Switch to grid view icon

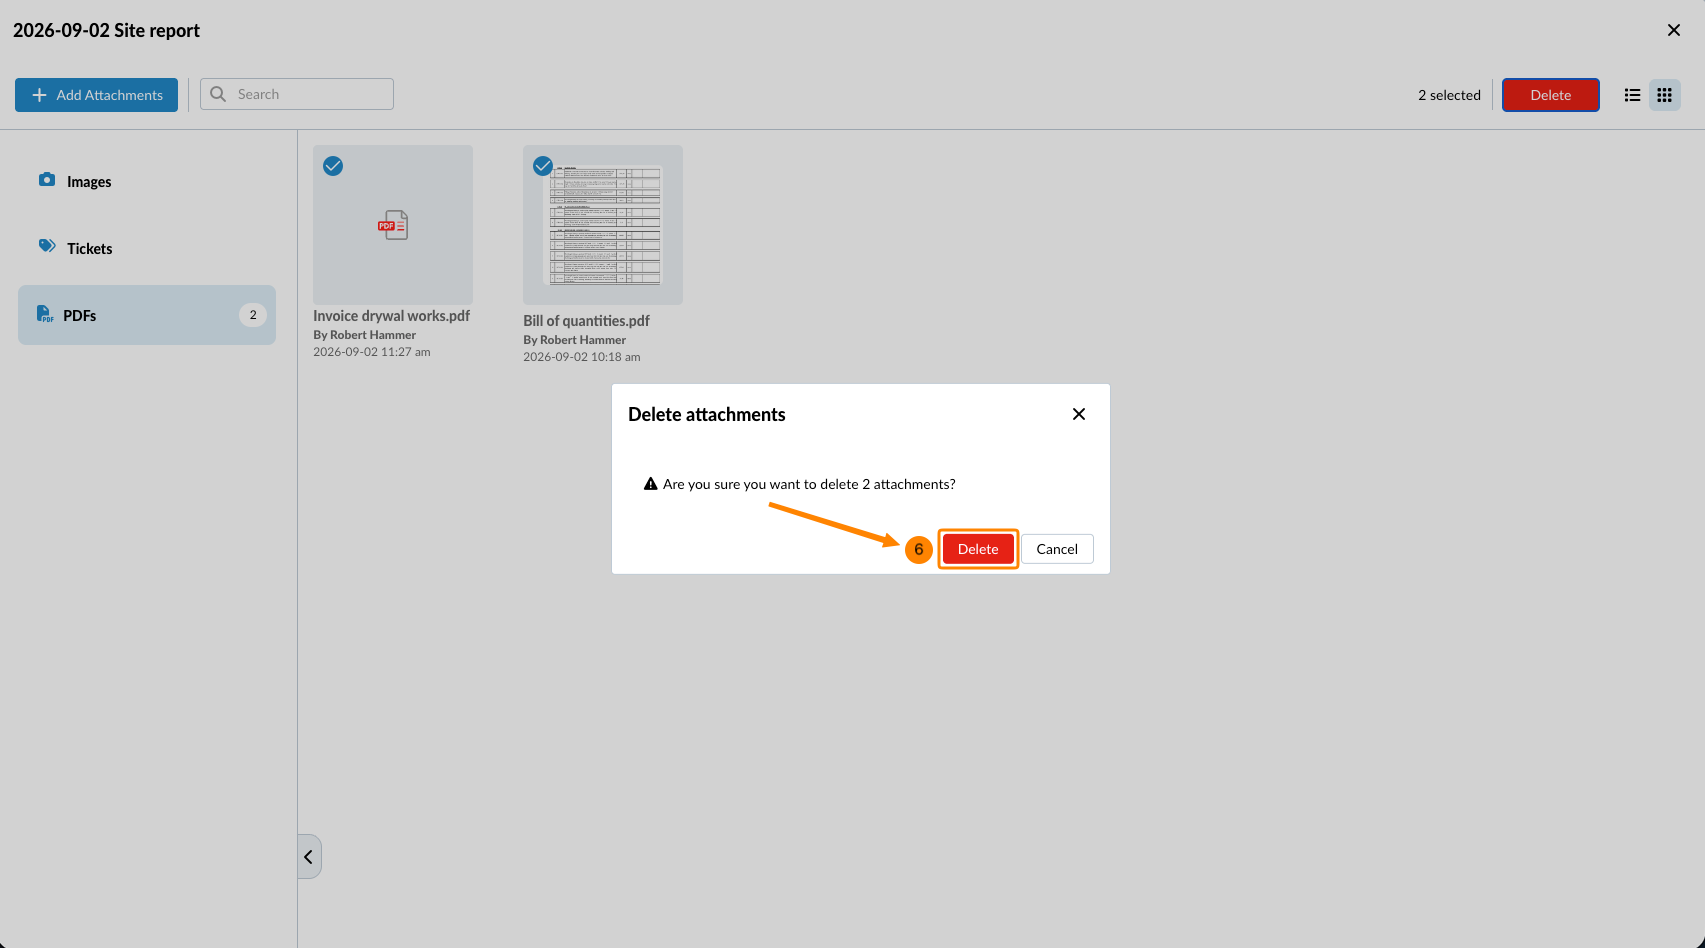pos(1665,95)
